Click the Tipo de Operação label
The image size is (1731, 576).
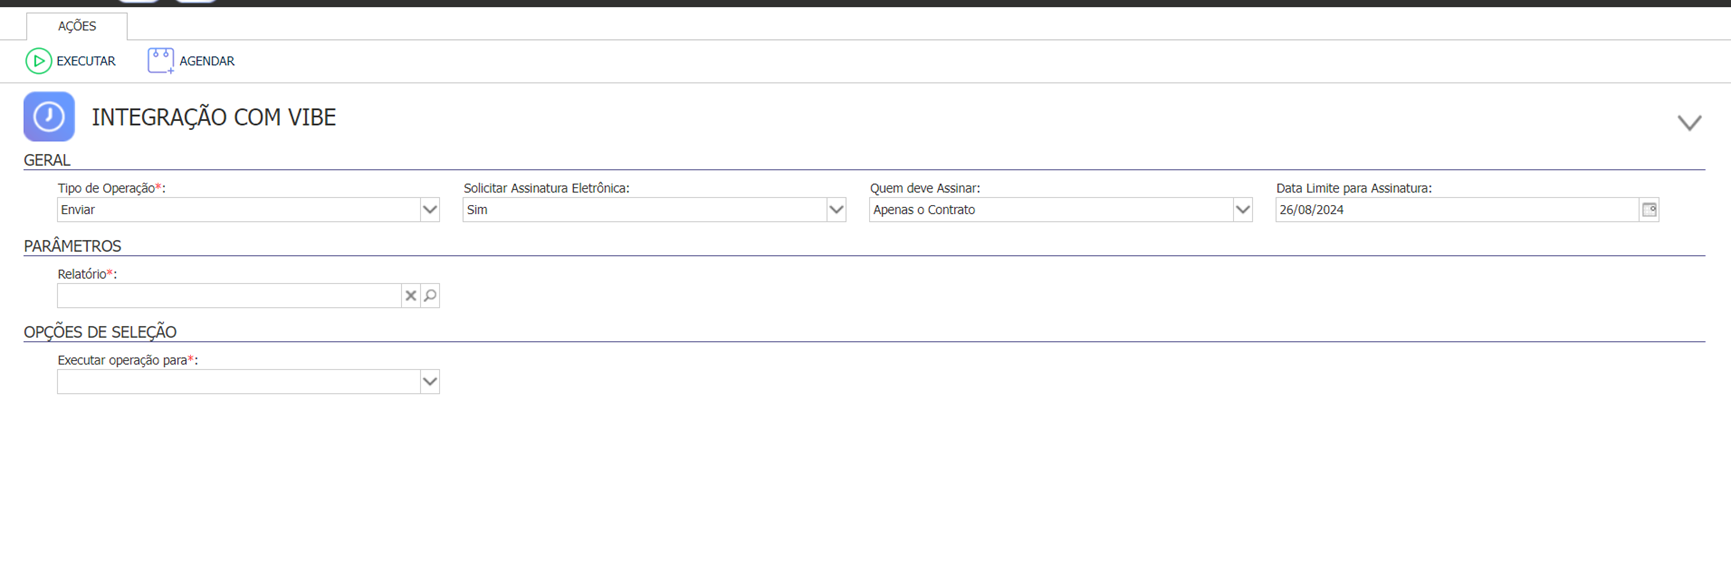coord(111,188)
